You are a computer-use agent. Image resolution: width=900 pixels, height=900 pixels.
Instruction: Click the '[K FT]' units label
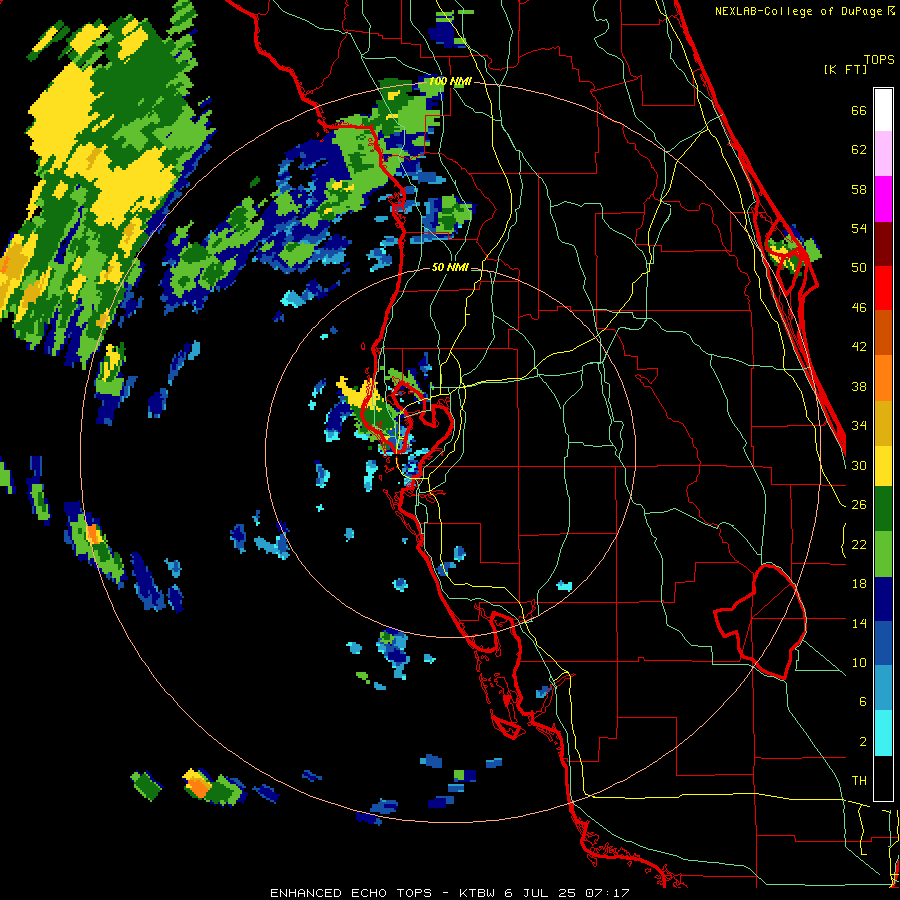click(845, 69)
